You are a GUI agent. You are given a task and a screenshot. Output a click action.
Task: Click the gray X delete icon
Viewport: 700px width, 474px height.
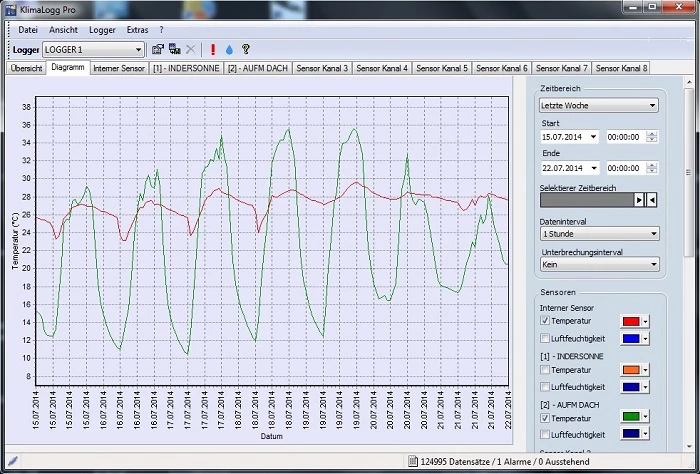click(190, 49)
